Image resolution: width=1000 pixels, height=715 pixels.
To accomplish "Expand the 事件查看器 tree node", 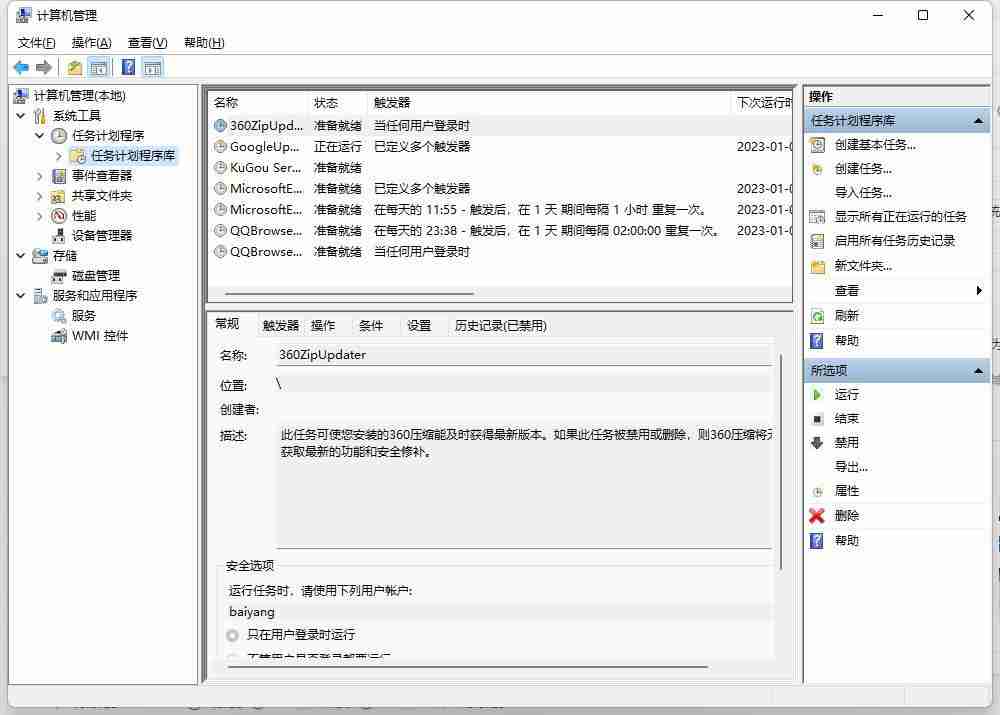I will pyautogui.click(x=40, y=176).
